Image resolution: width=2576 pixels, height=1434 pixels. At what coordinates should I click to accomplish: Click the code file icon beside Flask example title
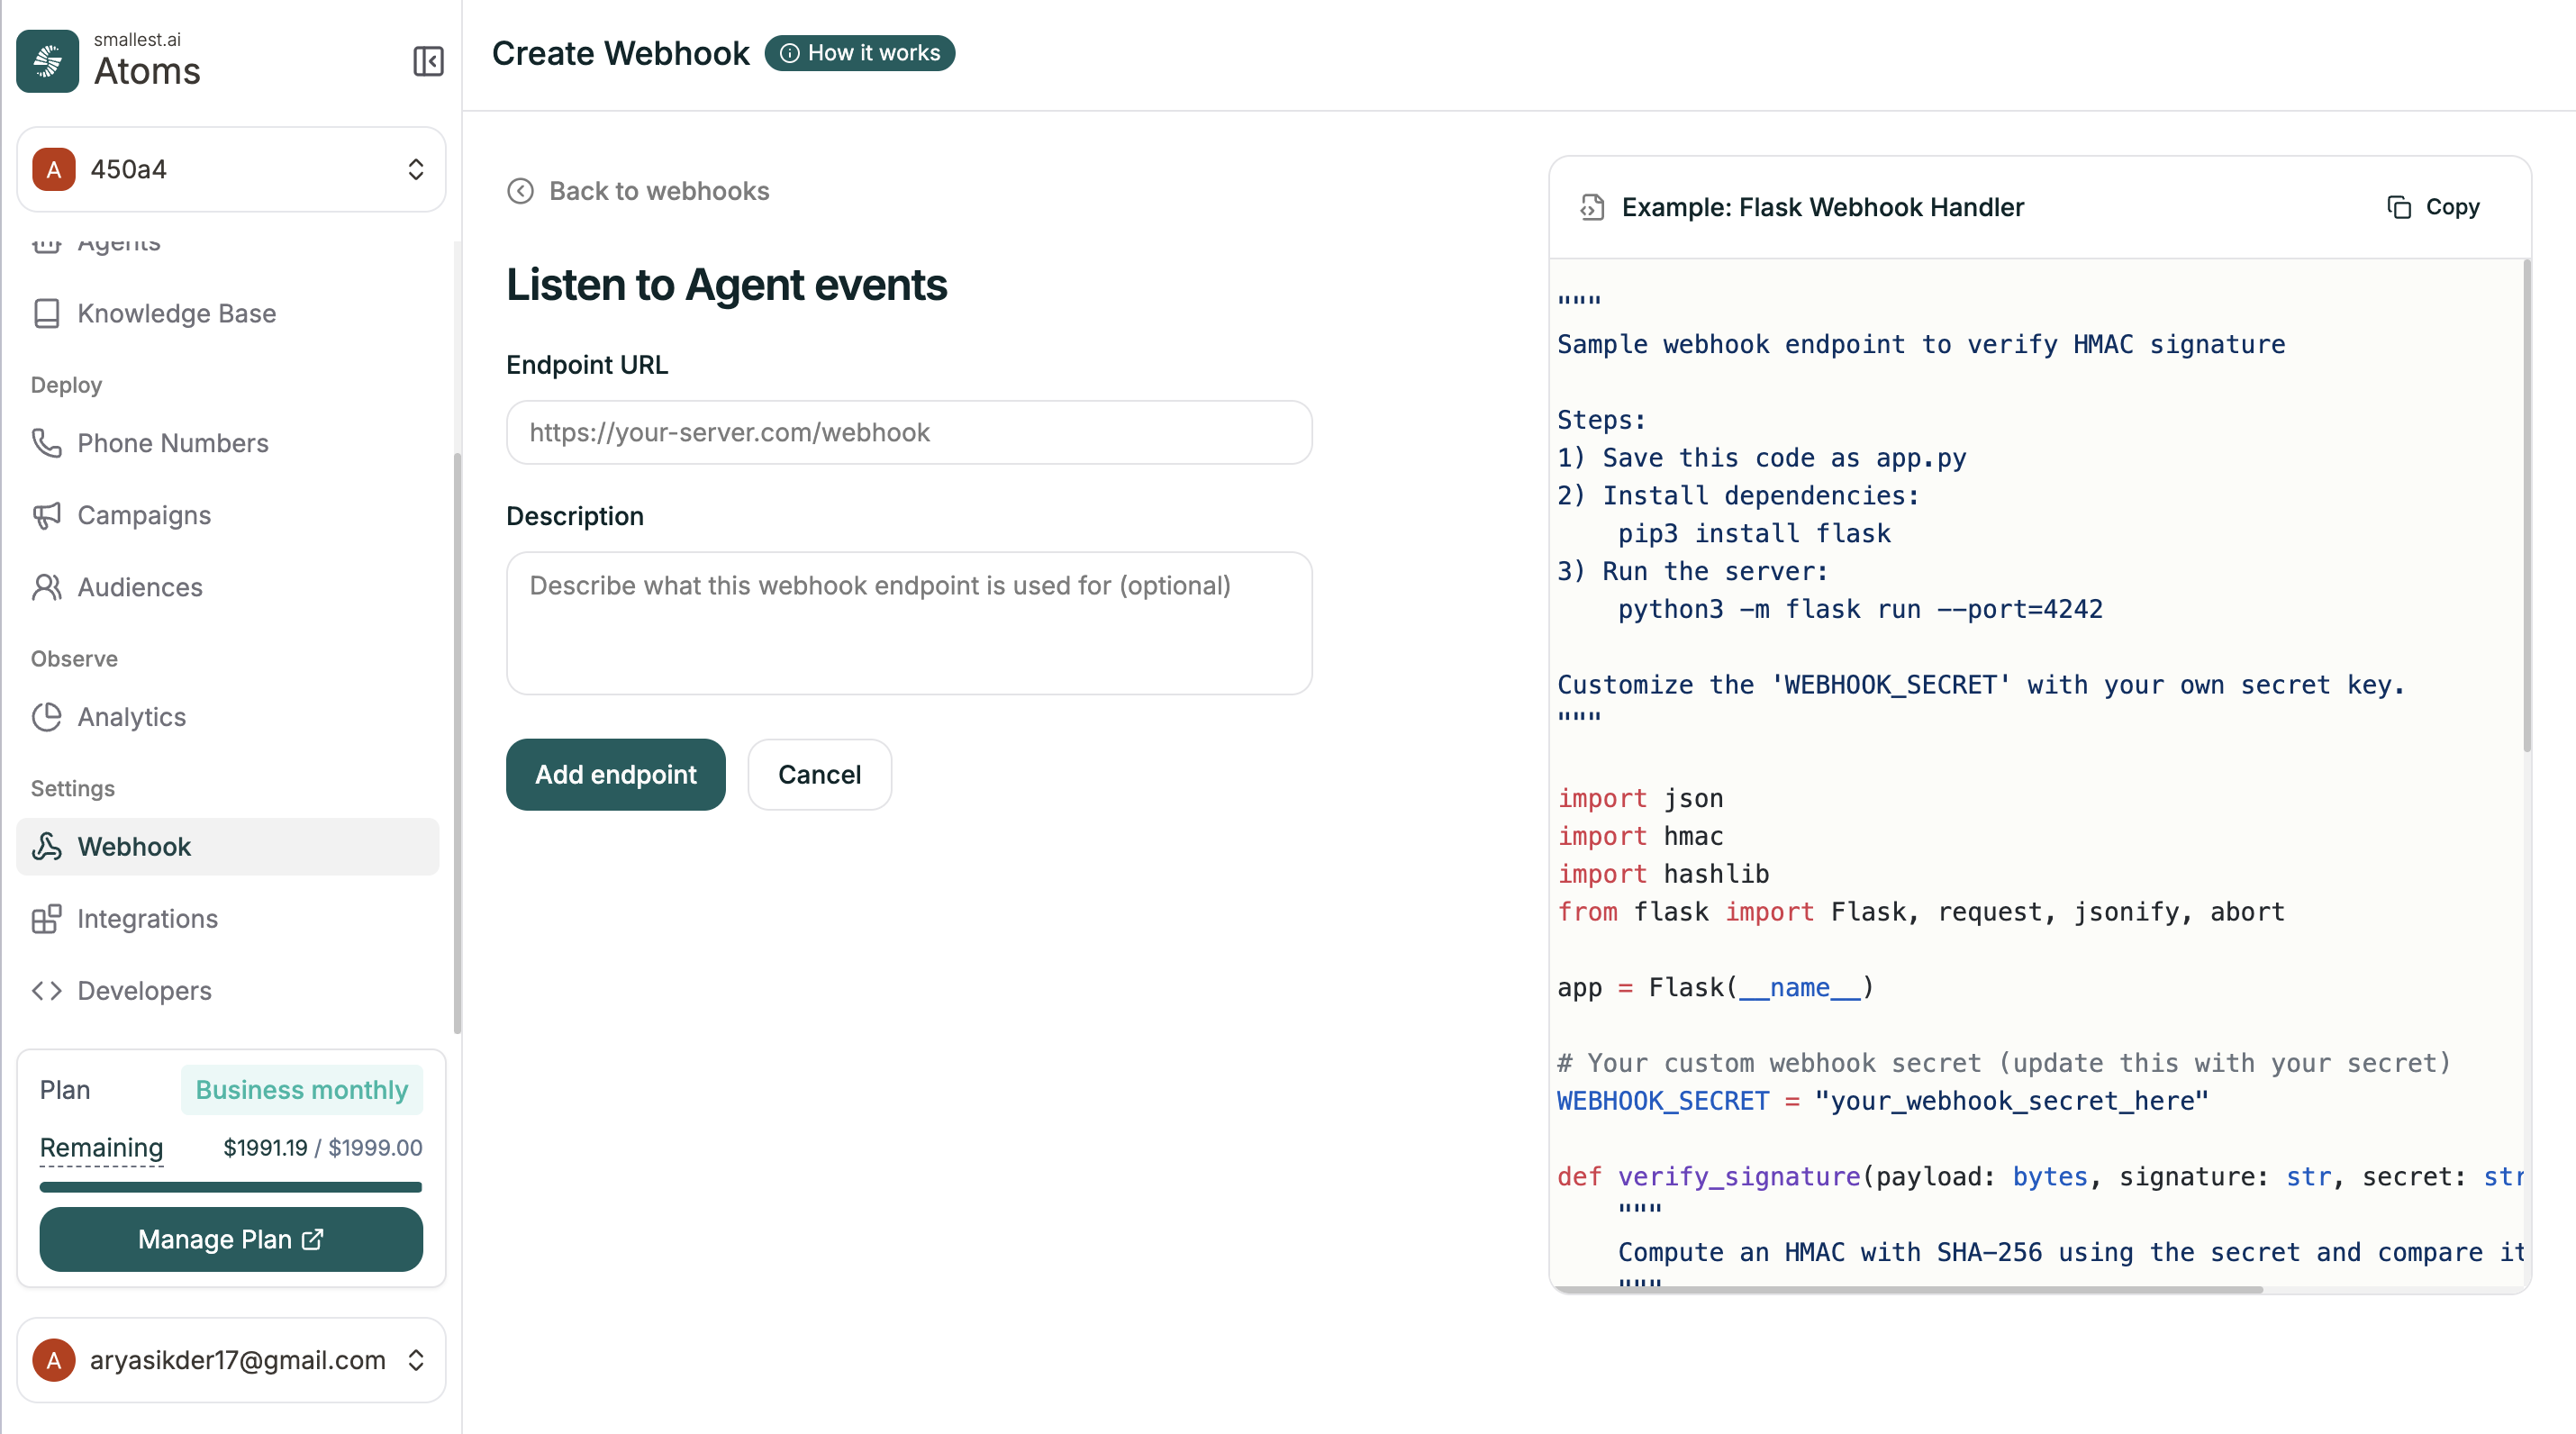pyautogui.click(x=1592, y=208)
